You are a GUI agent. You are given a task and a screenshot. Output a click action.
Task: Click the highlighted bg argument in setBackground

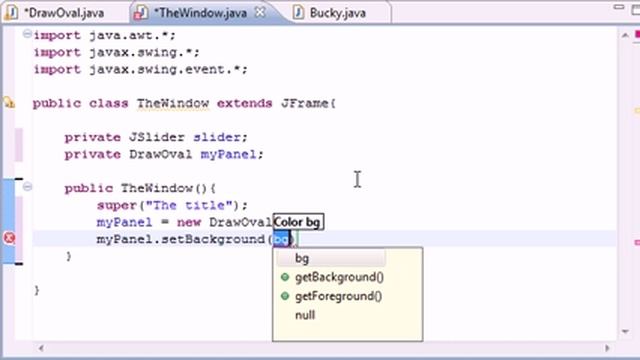[281, 239]
